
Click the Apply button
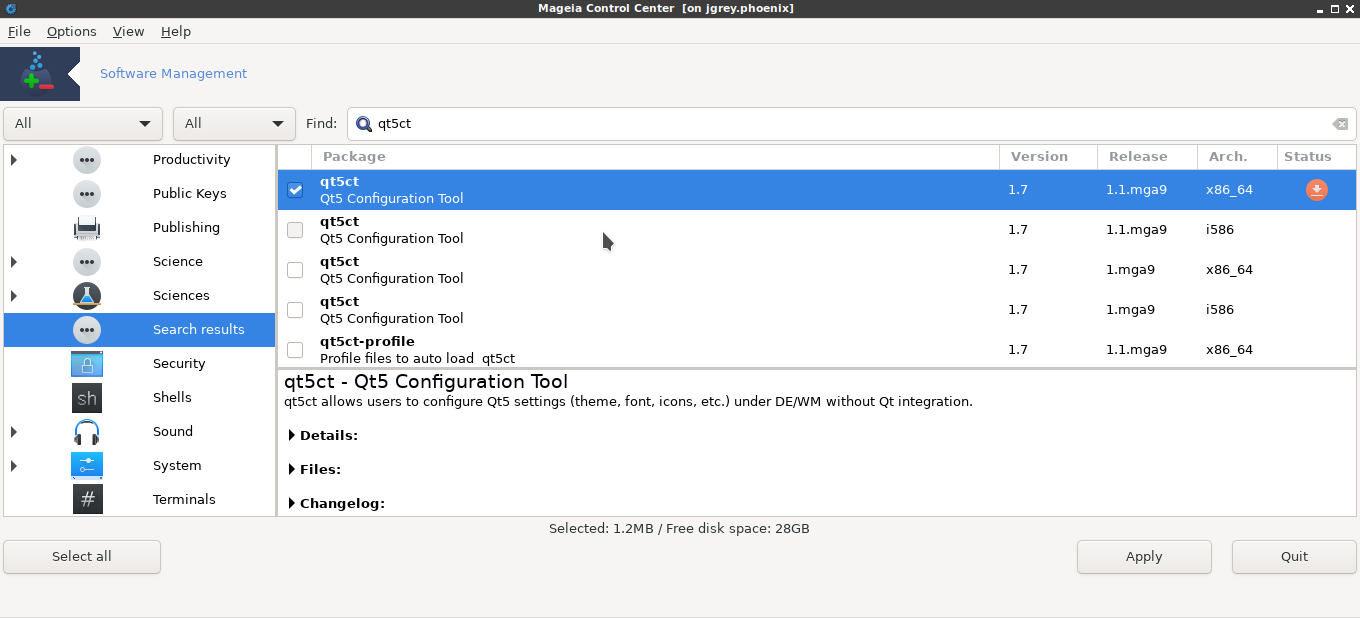point(1144,557)
